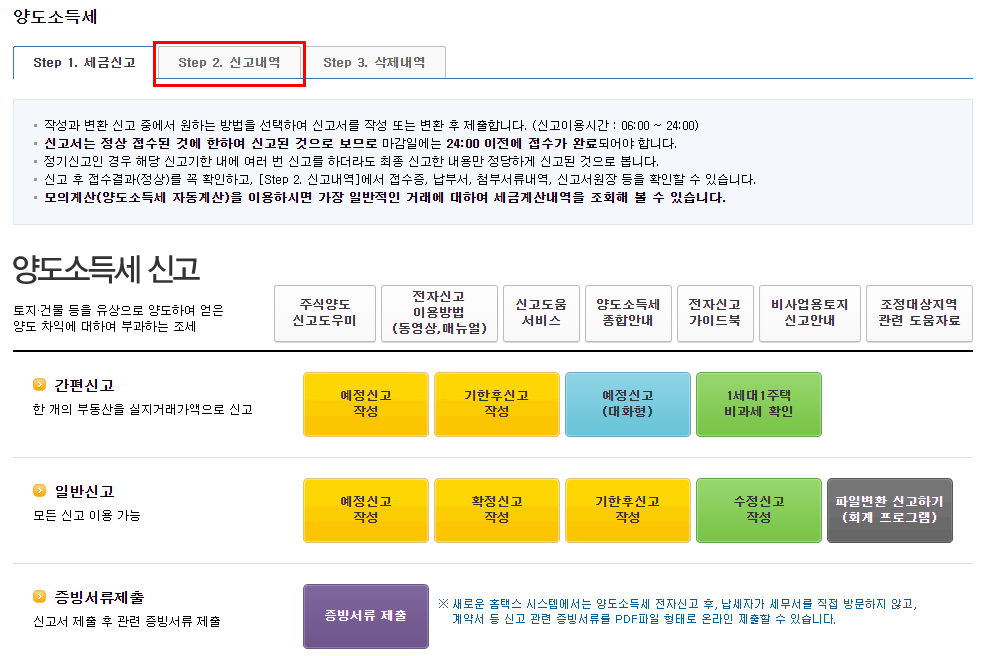
Task: Begin 확정신고 작성
Action: point(496,510)
